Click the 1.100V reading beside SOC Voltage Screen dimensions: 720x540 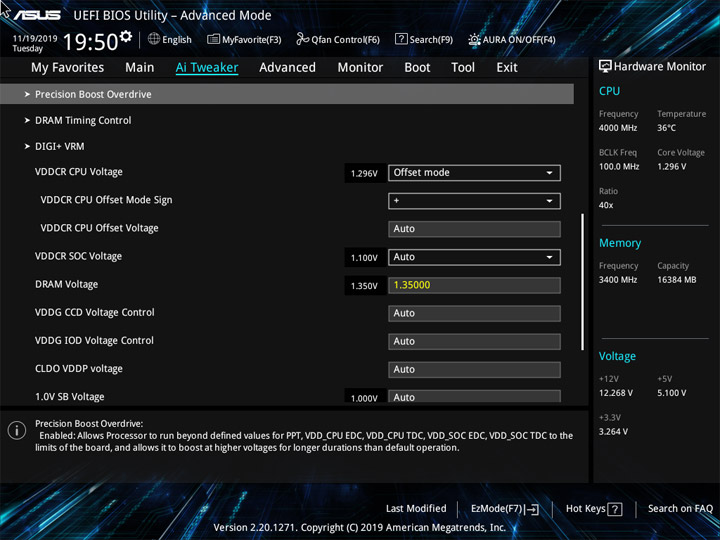point(364,258)
